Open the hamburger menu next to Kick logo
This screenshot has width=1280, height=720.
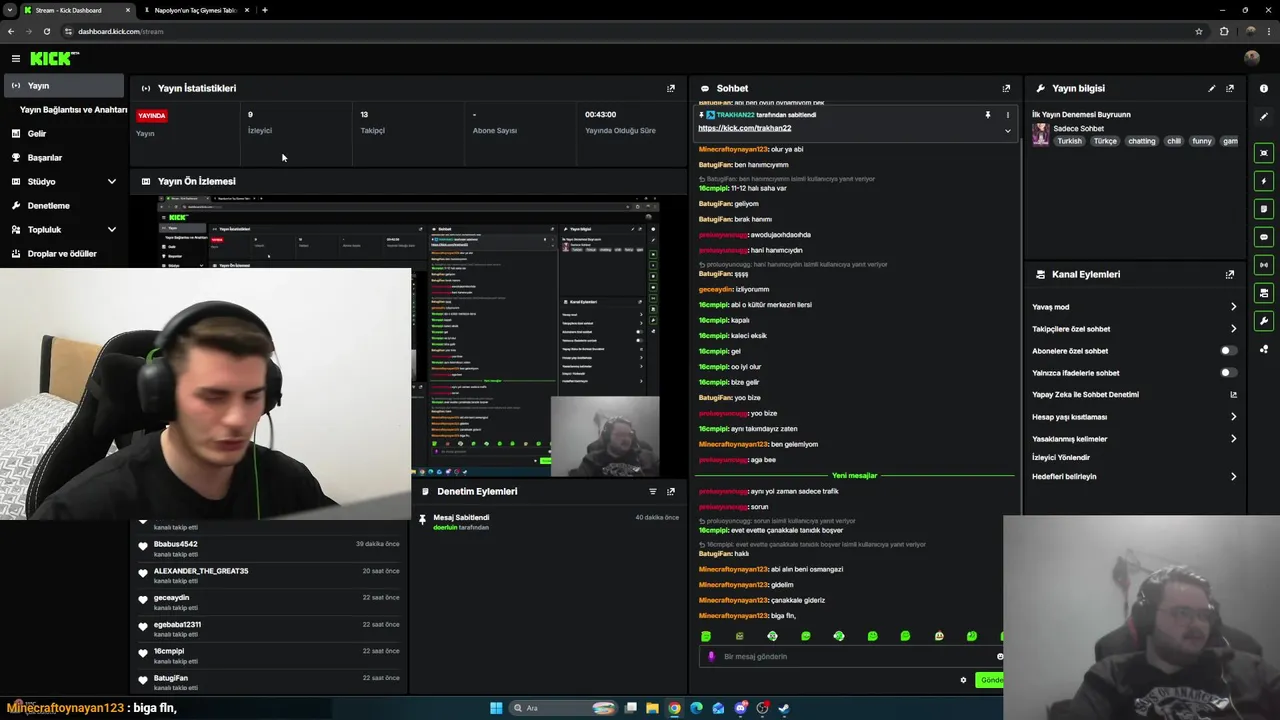[x=15, y=59]
